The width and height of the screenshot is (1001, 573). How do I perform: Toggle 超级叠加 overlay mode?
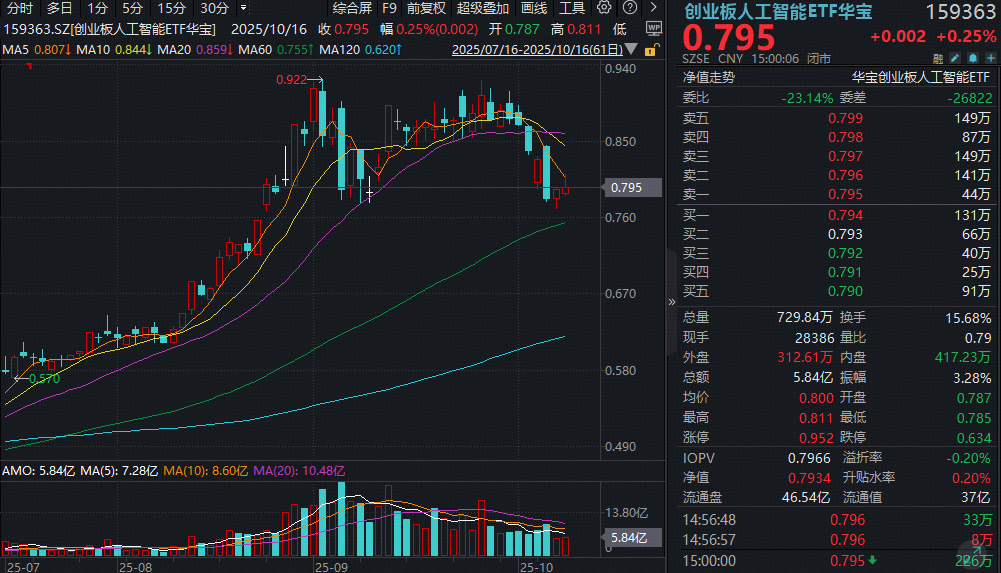(483, 7)
